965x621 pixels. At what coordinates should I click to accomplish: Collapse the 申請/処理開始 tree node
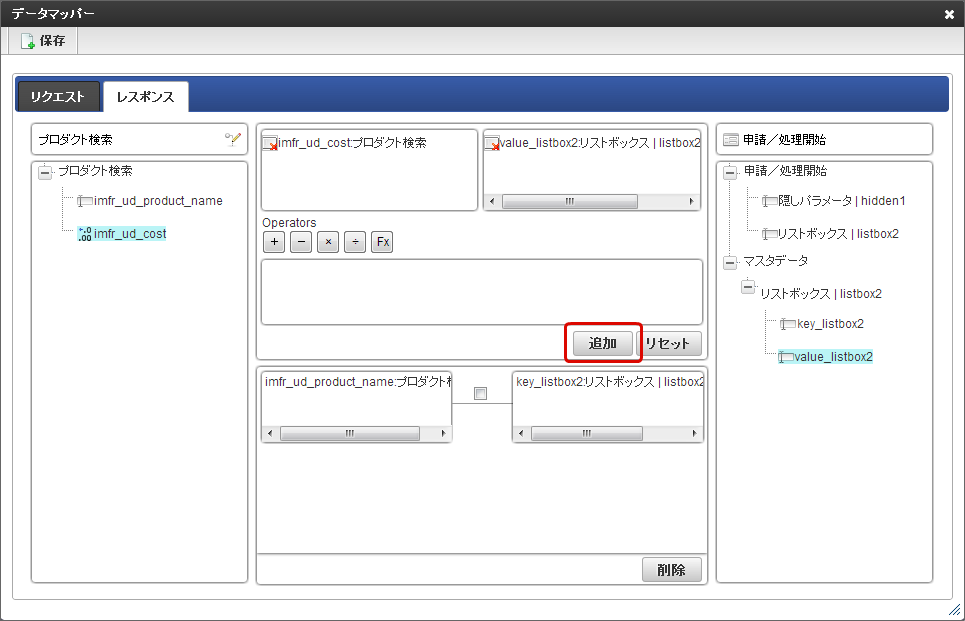tap(730, 172)
